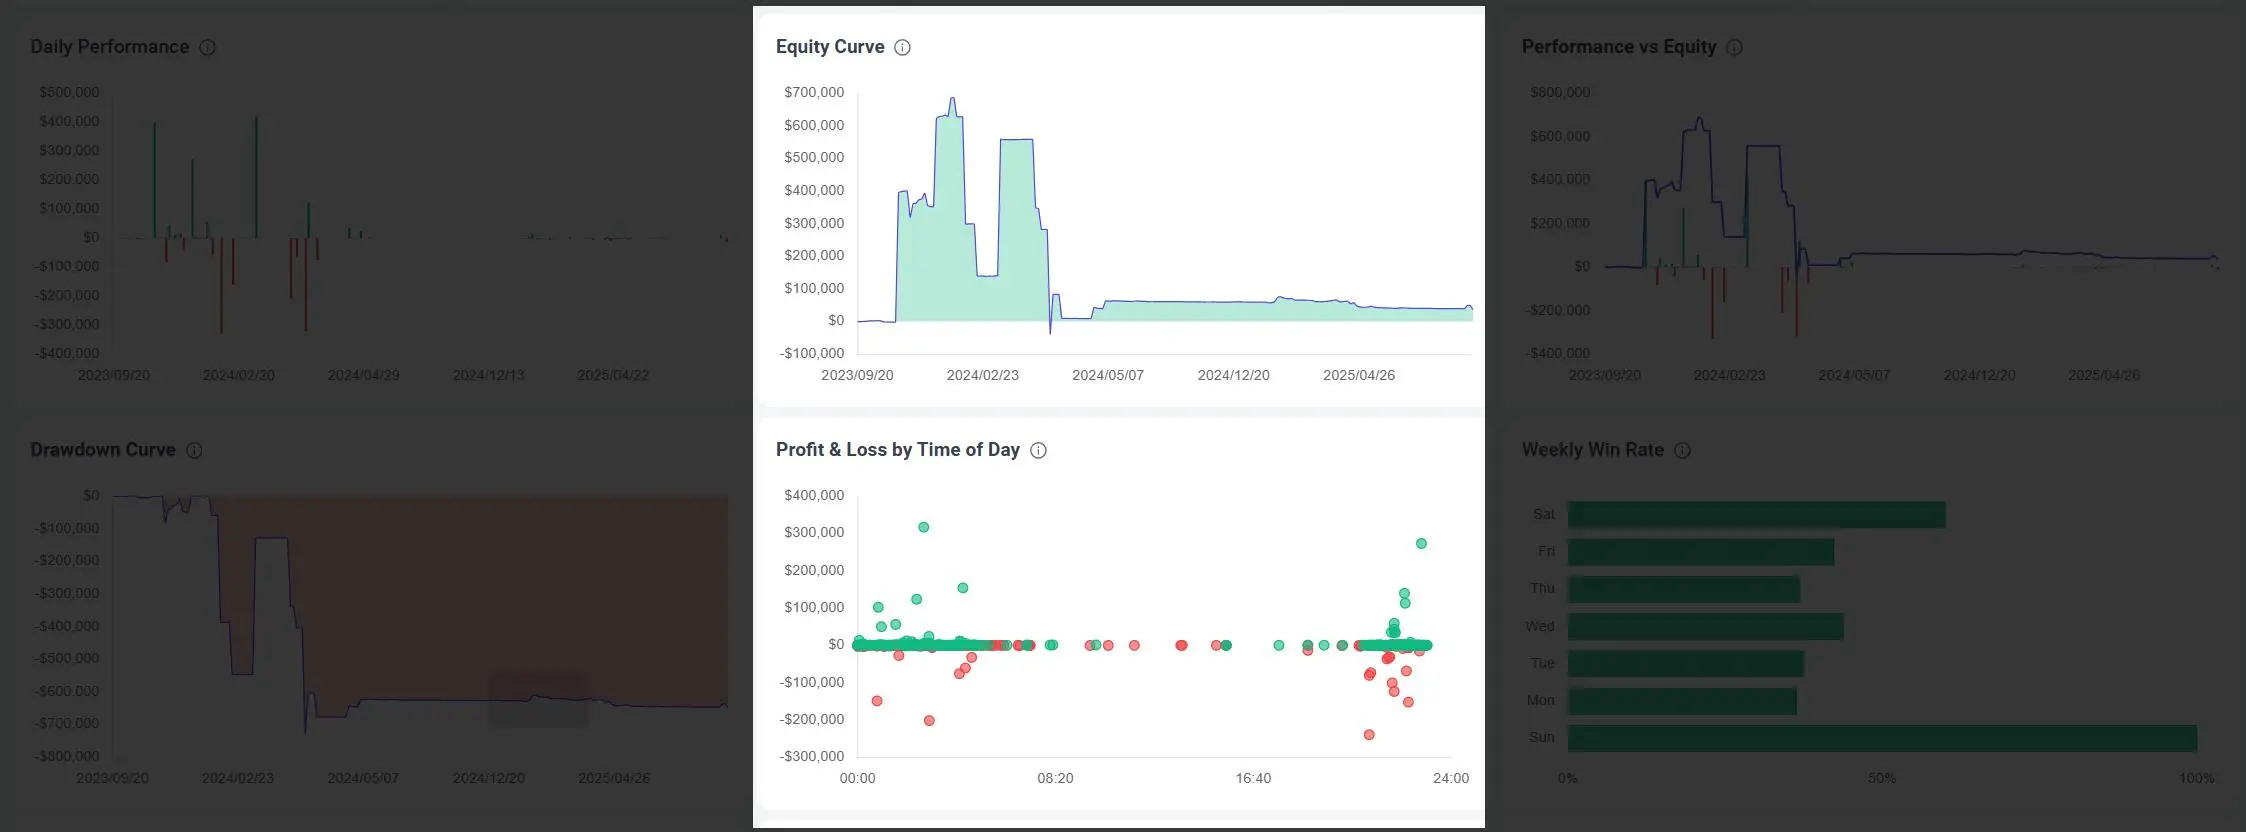Click the Drawdown Curve info icon
The height and width of the screenshot is (832, 2246).
coord(194,450)
